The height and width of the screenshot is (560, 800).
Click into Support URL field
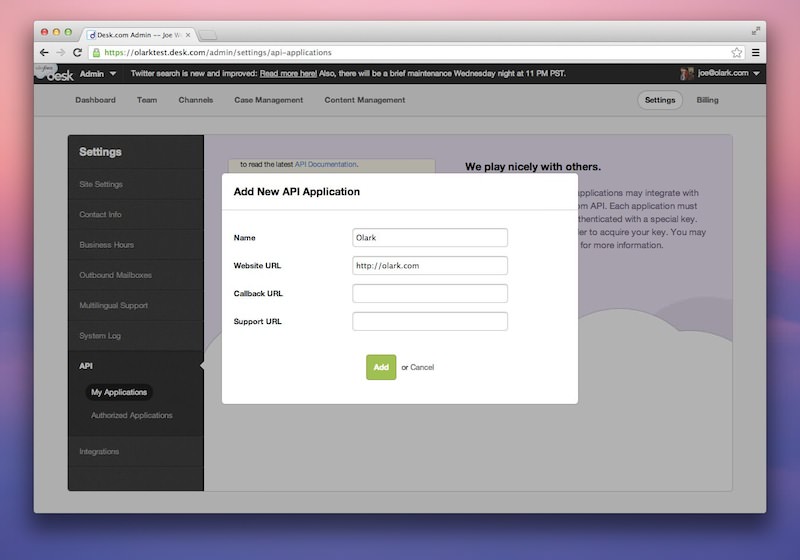pyautogui.click(x=430, y=321)
